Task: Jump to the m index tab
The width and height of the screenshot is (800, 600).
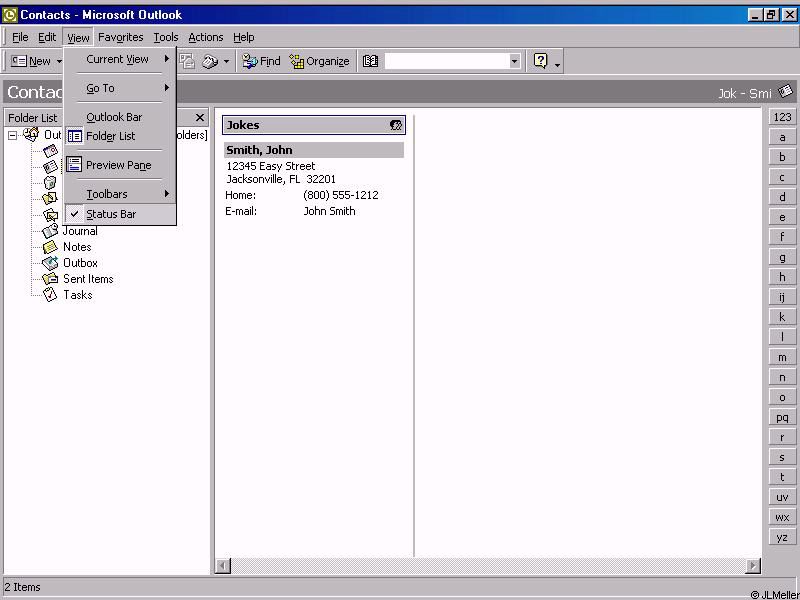Action: point(782,357)
